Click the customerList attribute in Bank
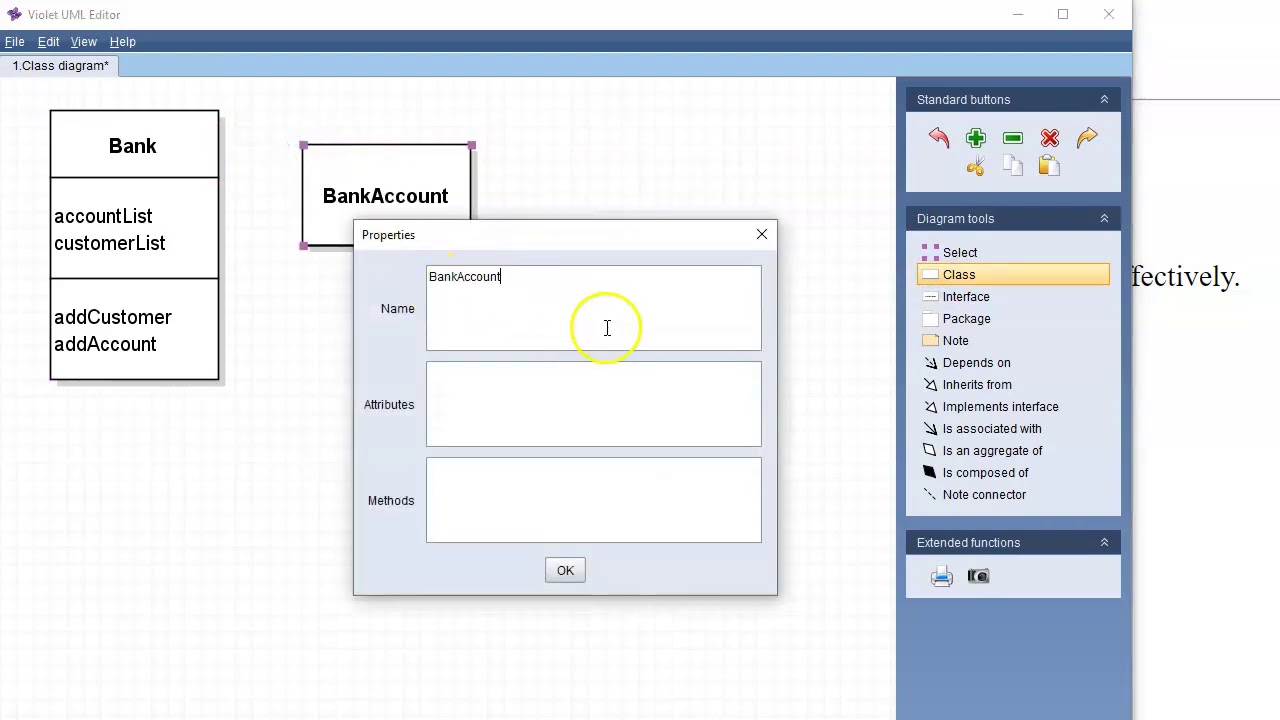The width and height of the screenshot is (1280, 720). [109, 243]
